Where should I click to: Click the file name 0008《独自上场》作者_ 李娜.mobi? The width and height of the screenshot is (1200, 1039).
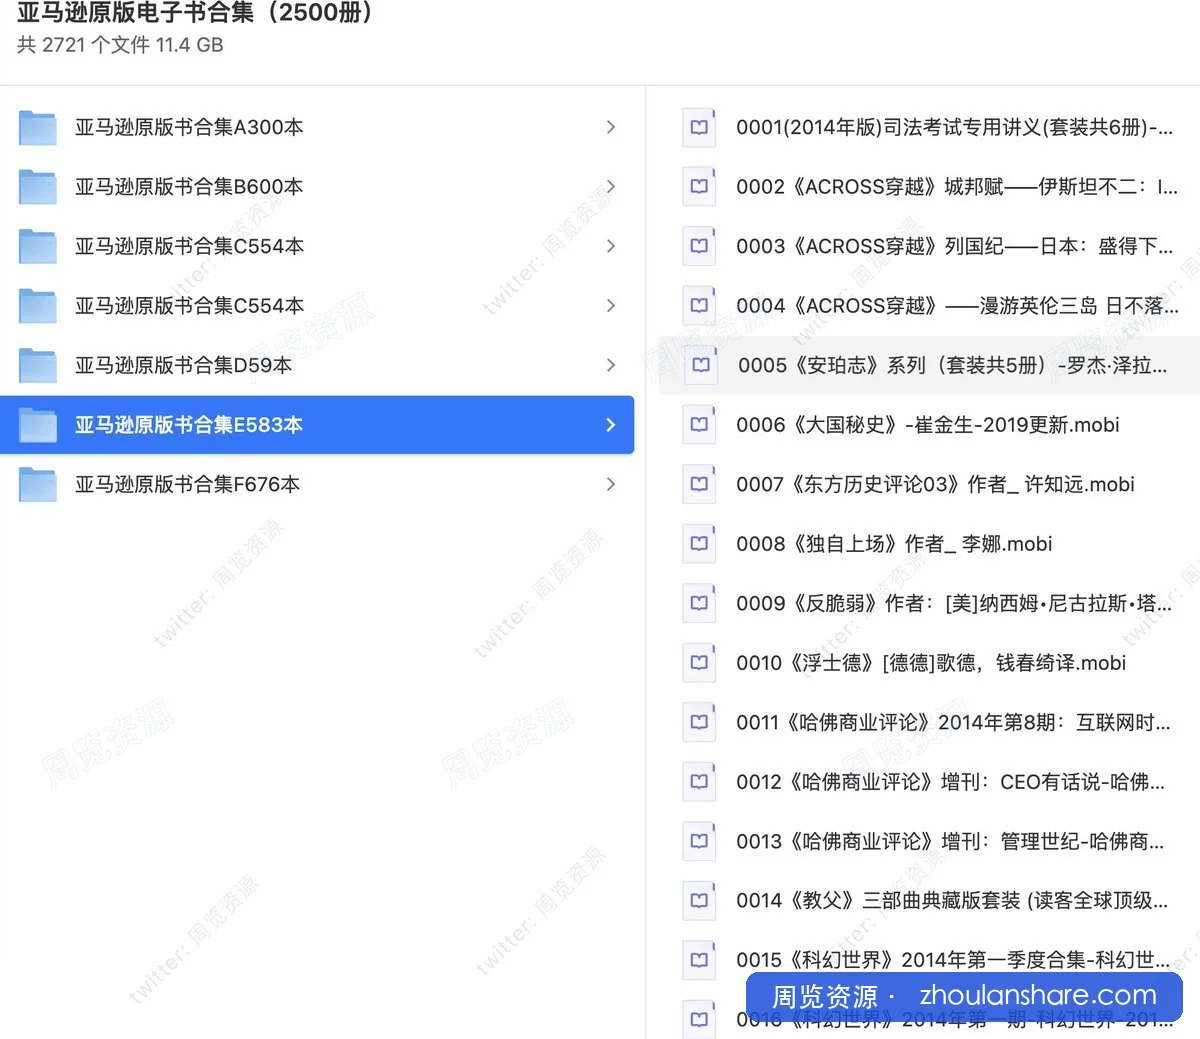(895, 544)
